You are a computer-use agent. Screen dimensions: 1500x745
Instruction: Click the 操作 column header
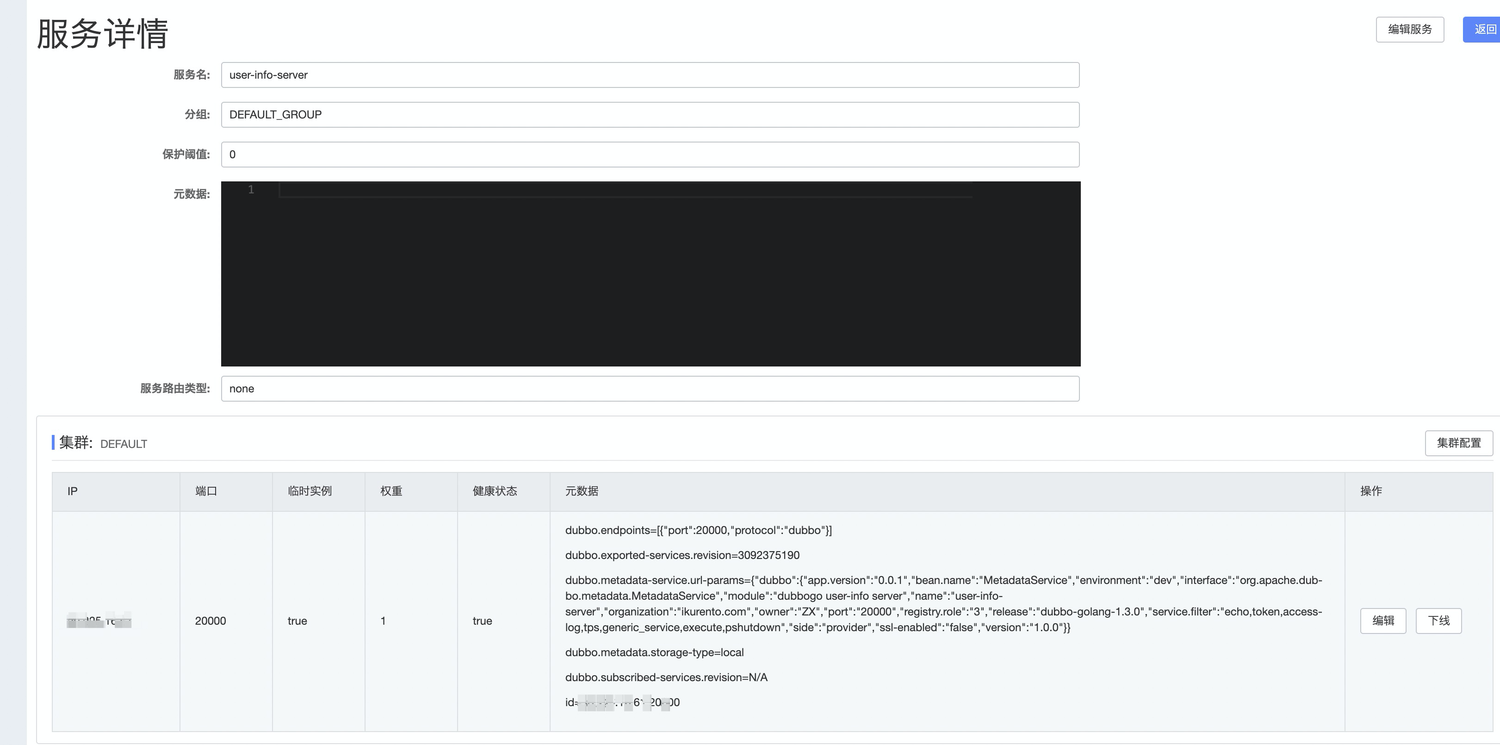[x=1371, y=492]
